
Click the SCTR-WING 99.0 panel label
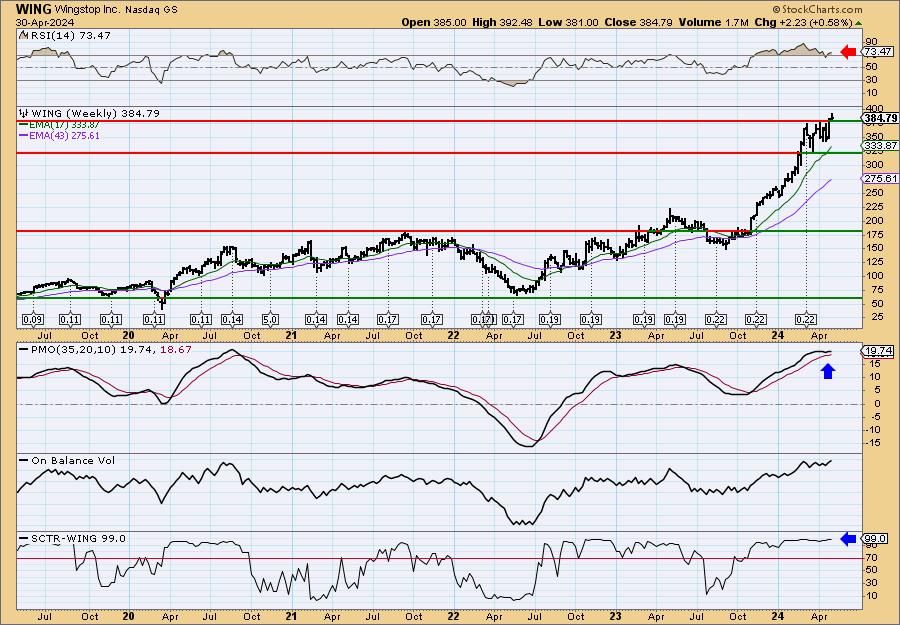click(78, 539)
